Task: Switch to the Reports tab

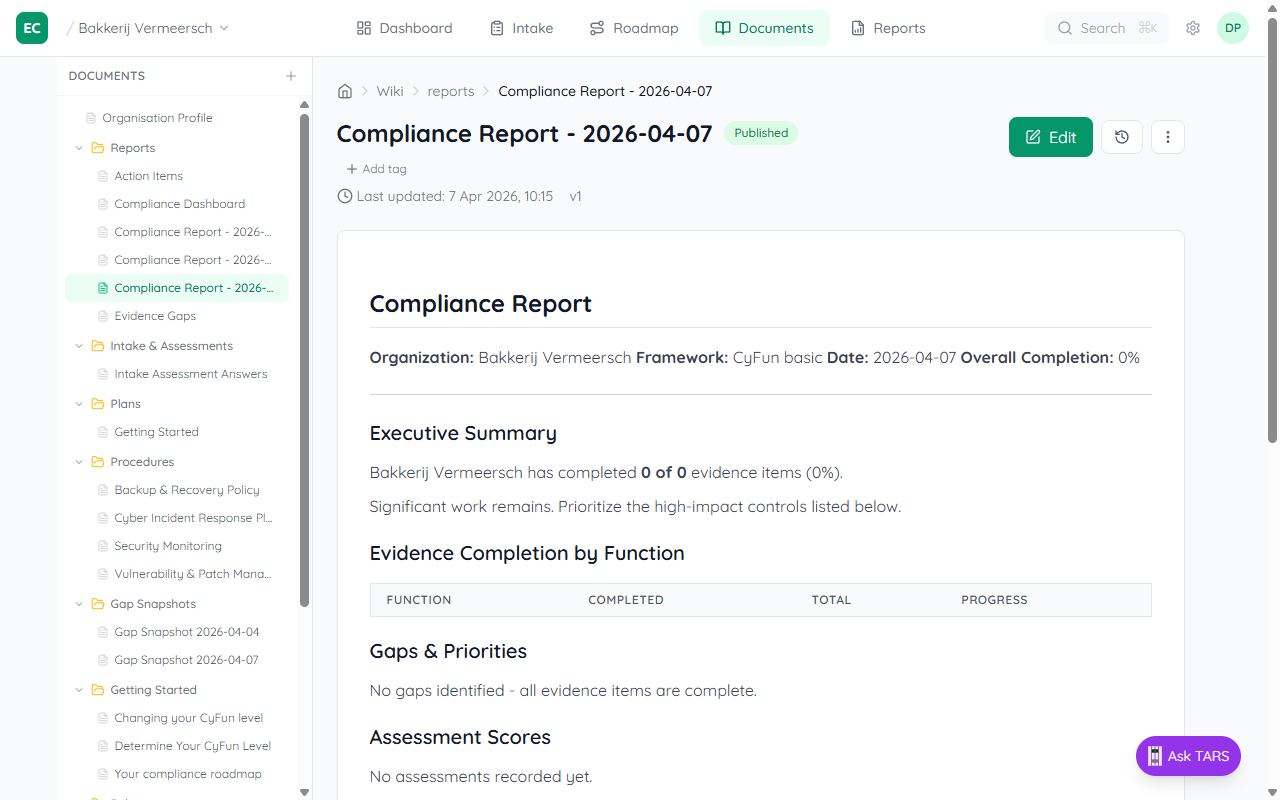Action: pos(887,27)
